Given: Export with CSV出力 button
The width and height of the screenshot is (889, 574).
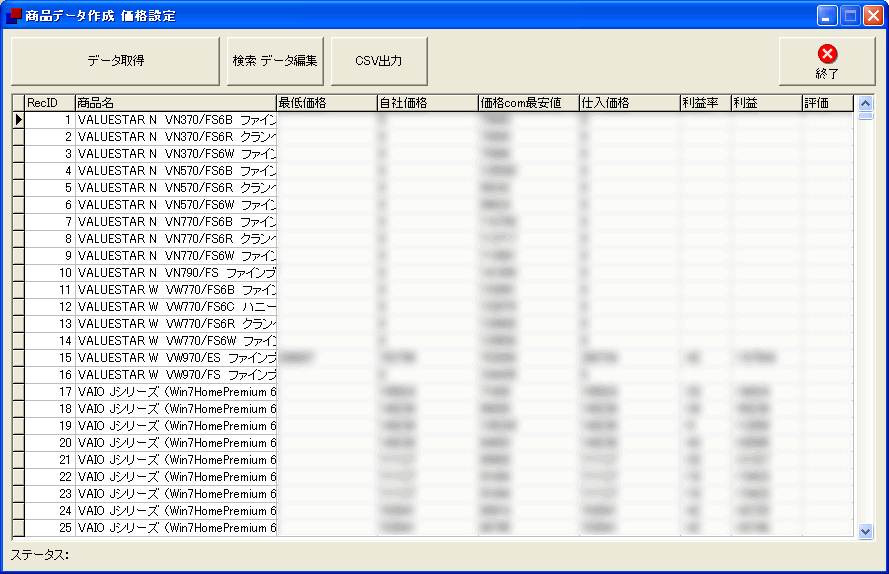Looking at the screenshot, I should tap(379, 61).
